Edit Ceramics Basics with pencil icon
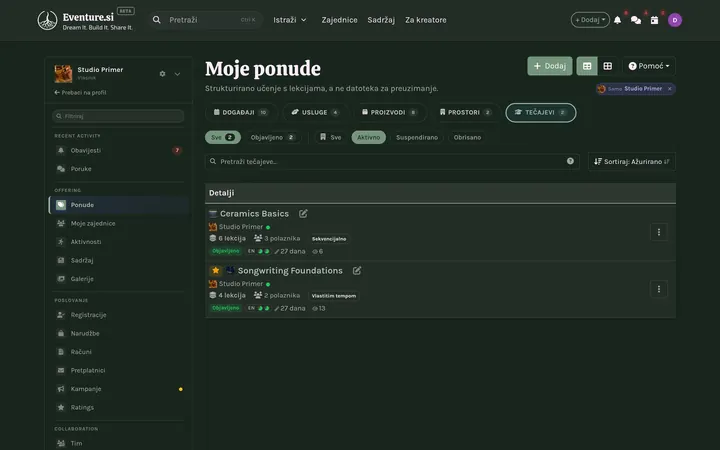The width and height of the screenshot is (720, 450). coord(303,214)
